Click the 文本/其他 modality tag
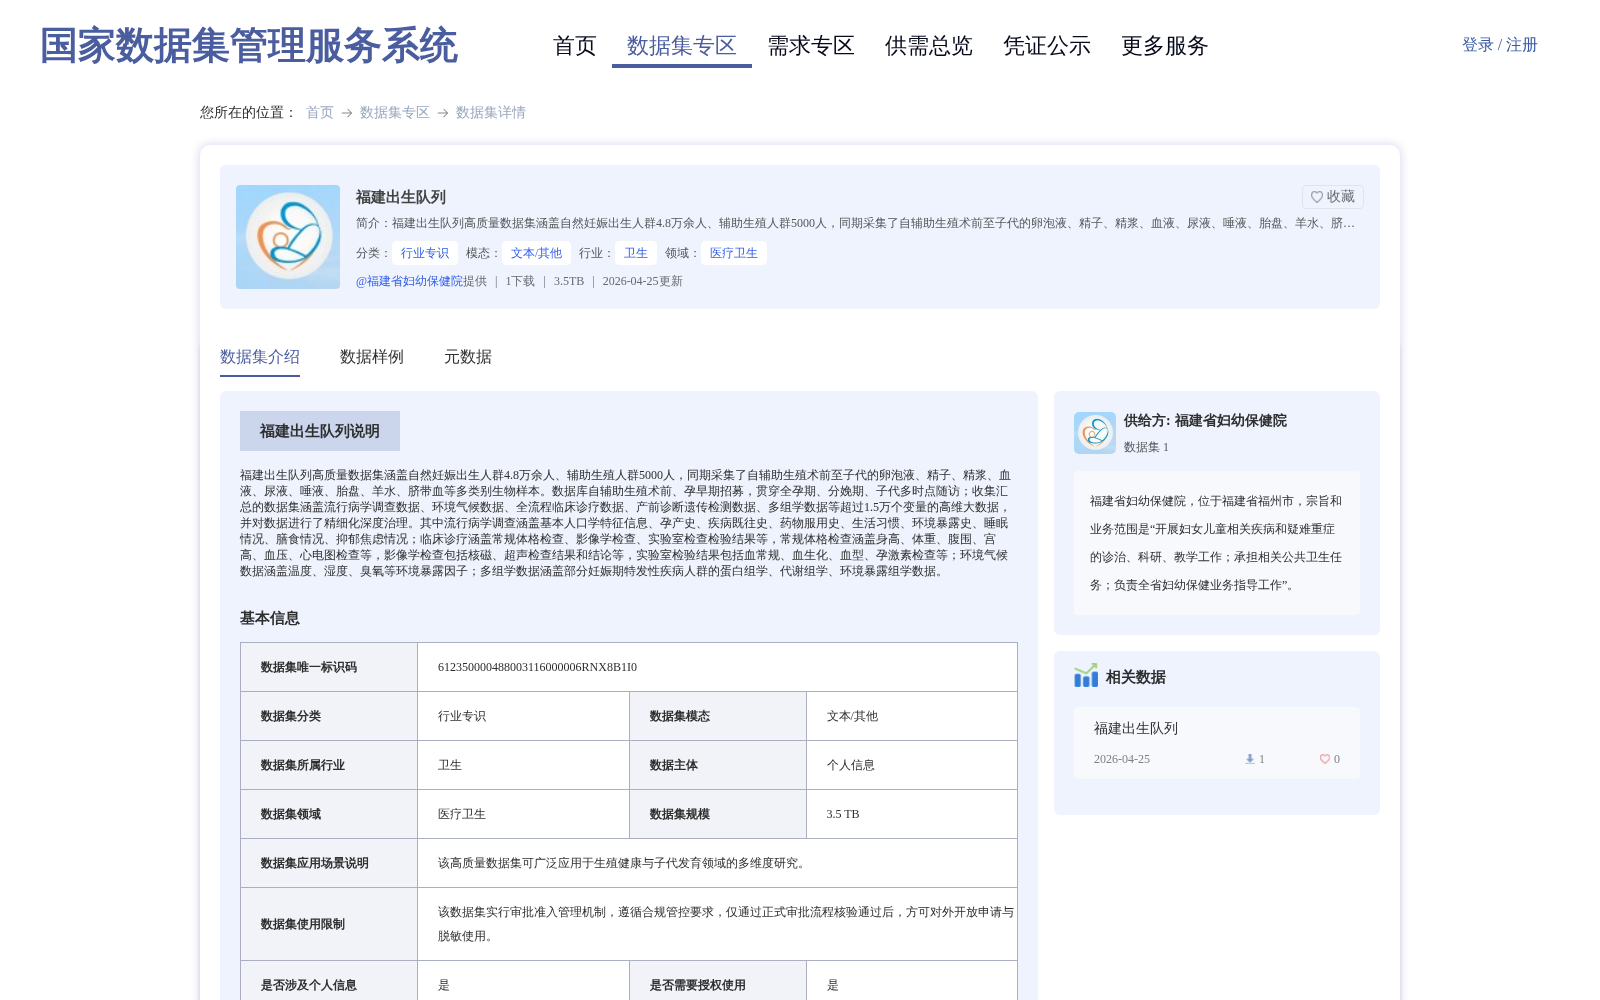 [536, 253]
